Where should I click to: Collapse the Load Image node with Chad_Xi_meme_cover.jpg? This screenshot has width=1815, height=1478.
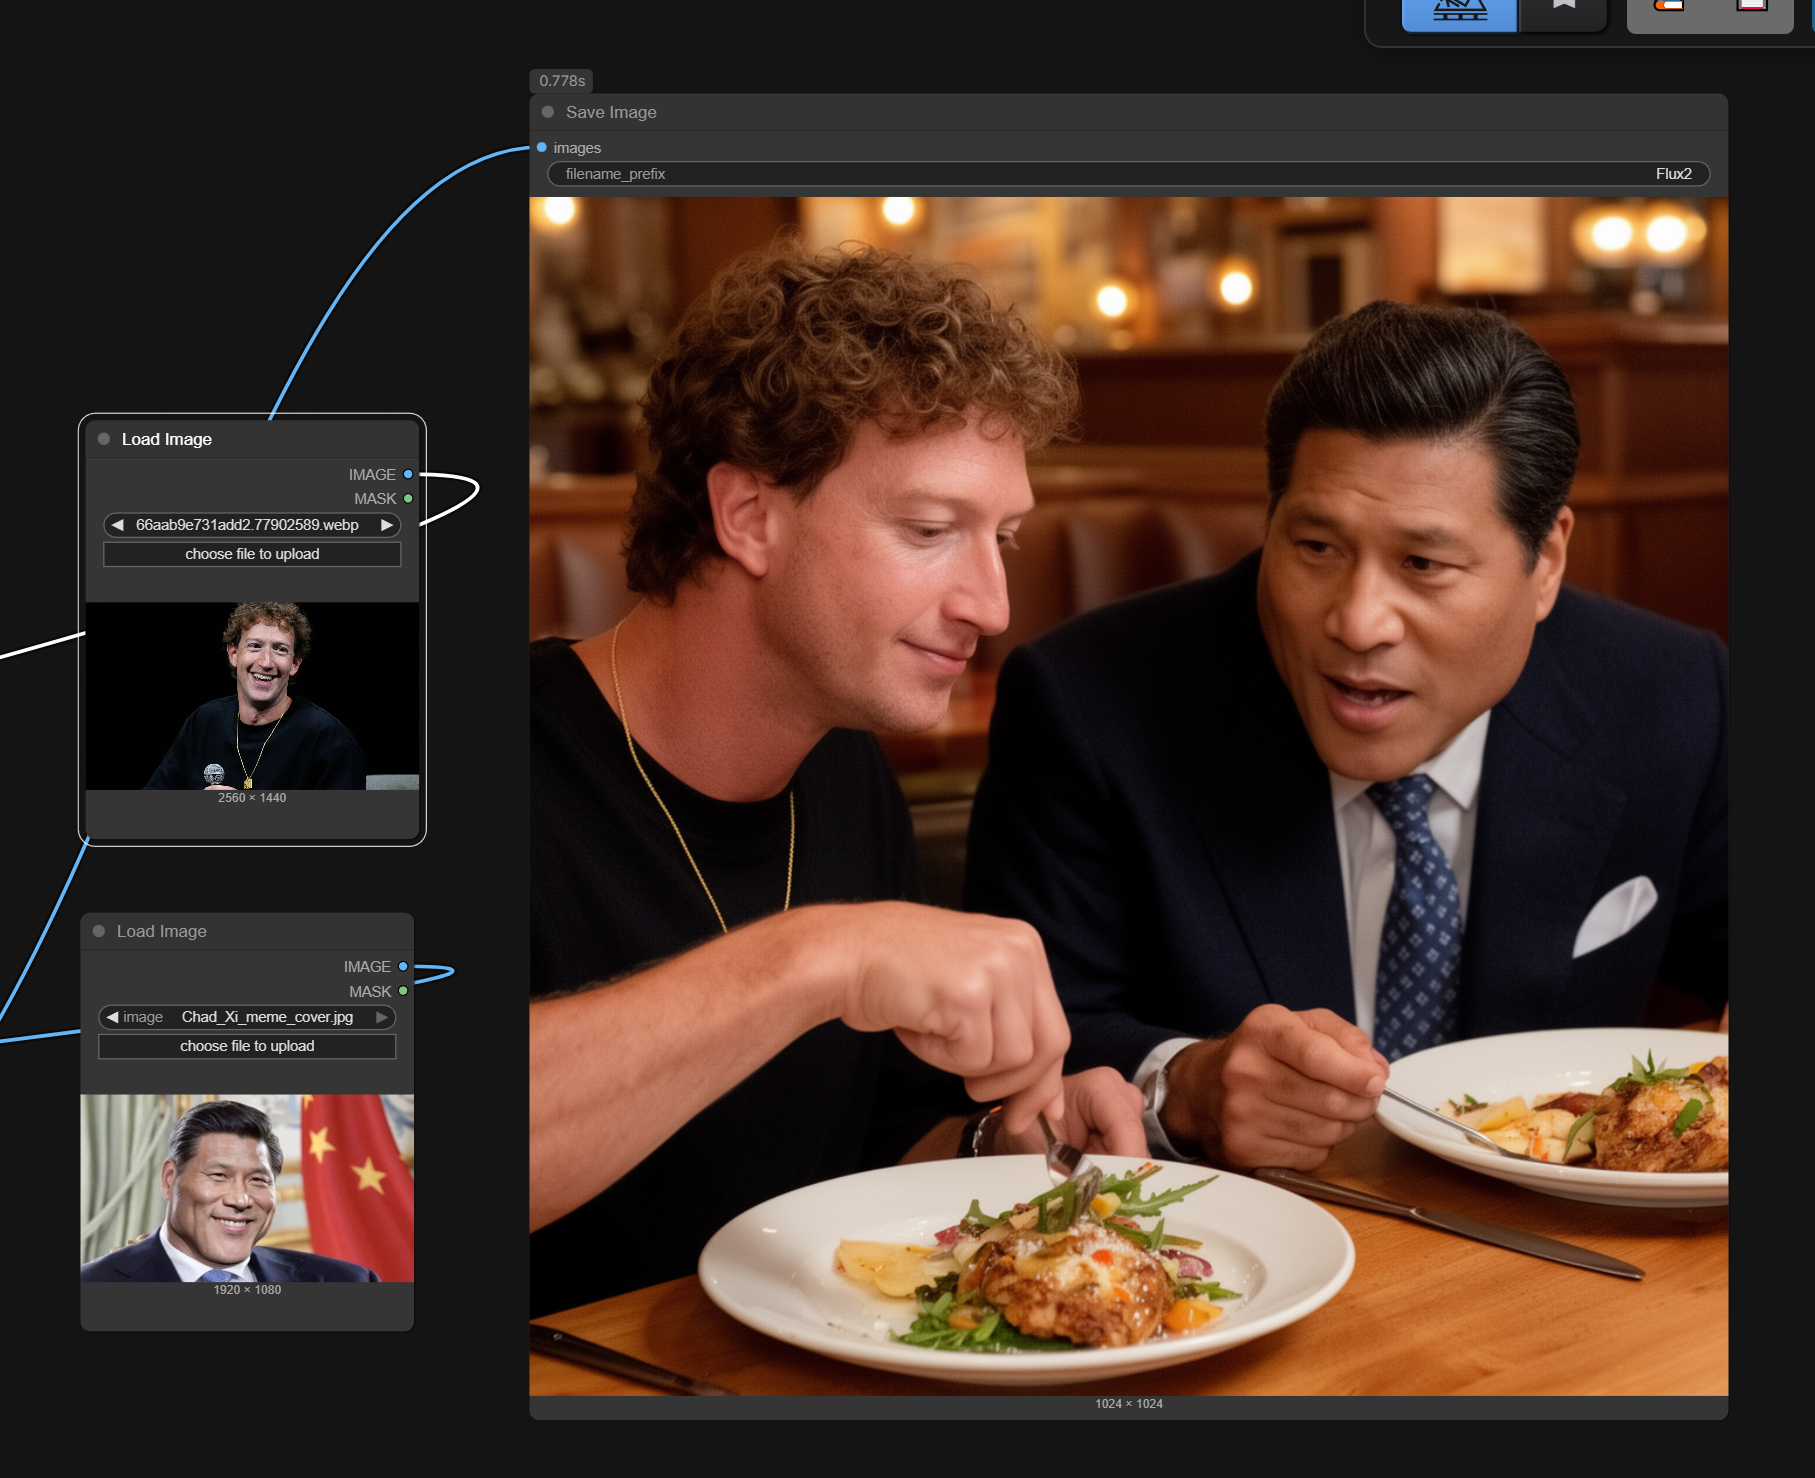tap(99, 931)
